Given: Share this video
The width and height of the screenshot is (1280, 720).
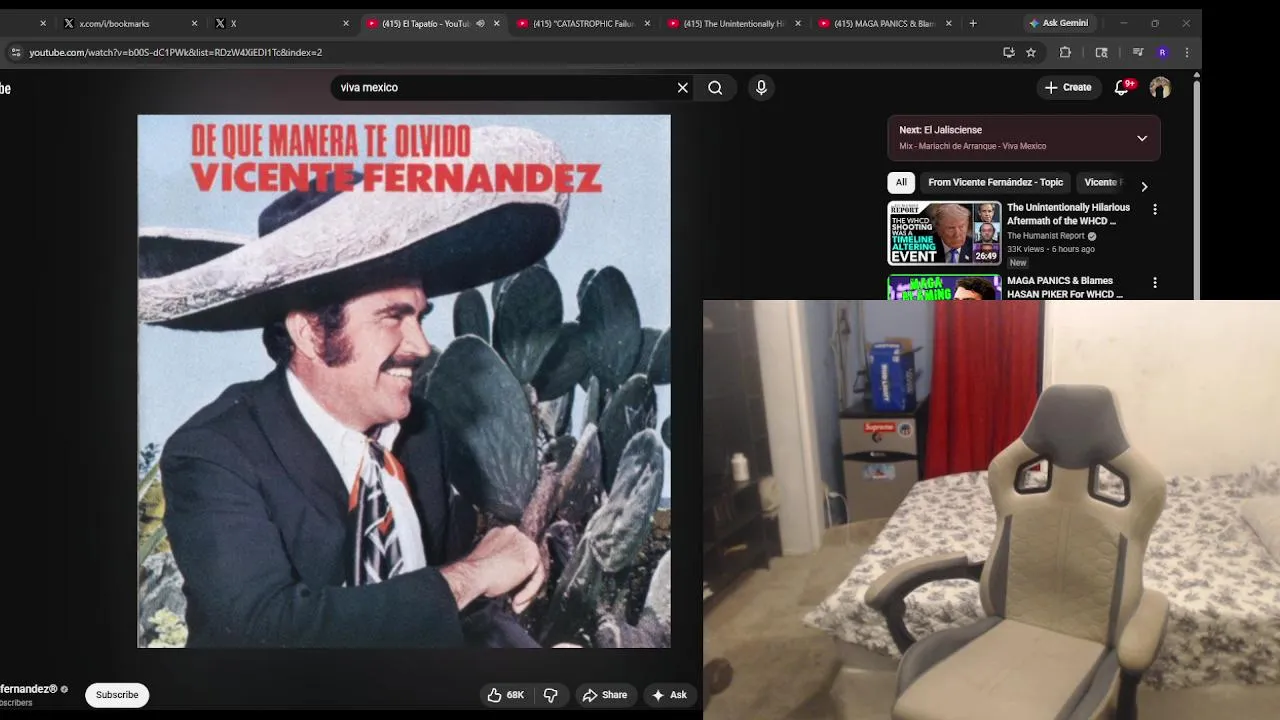Looking at the screenshot, I should click(605, 695).
